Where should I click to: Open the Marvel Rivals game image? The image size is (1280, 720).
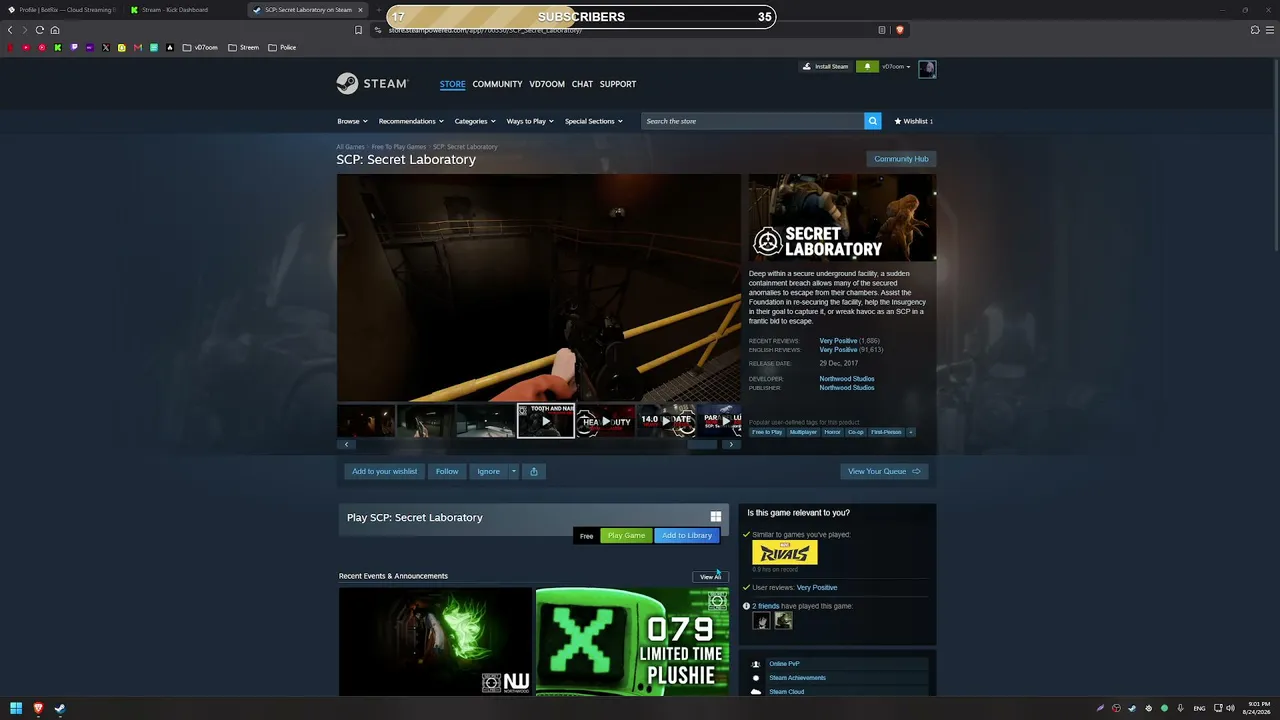point(785,553)
